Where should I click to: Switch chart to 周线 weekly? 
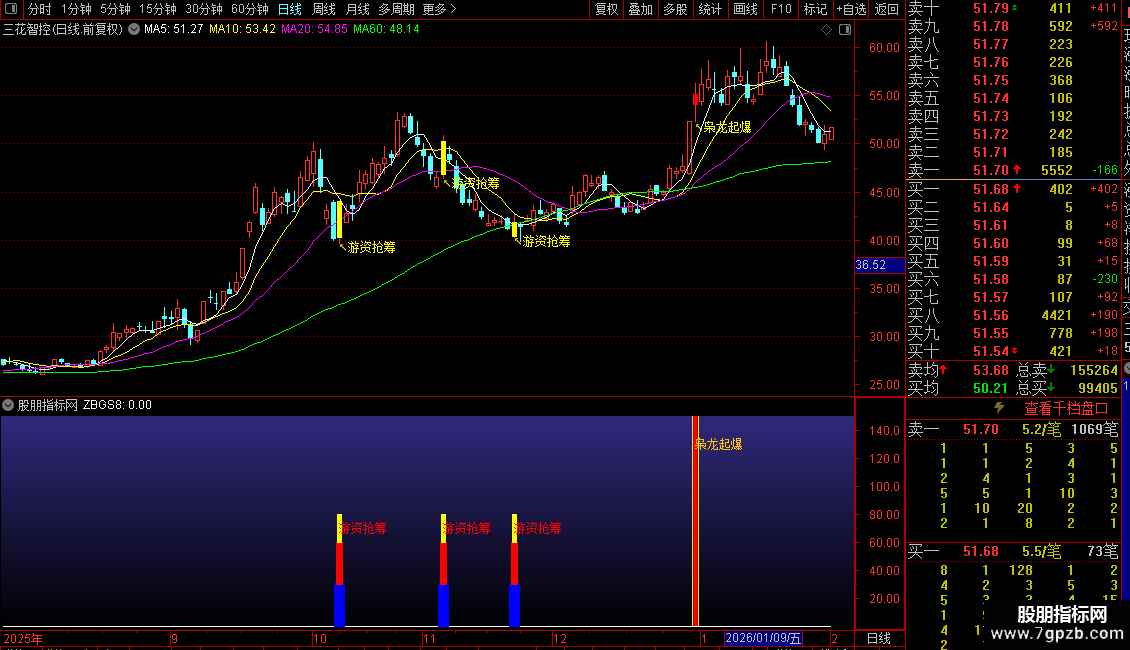click(324, 9)
